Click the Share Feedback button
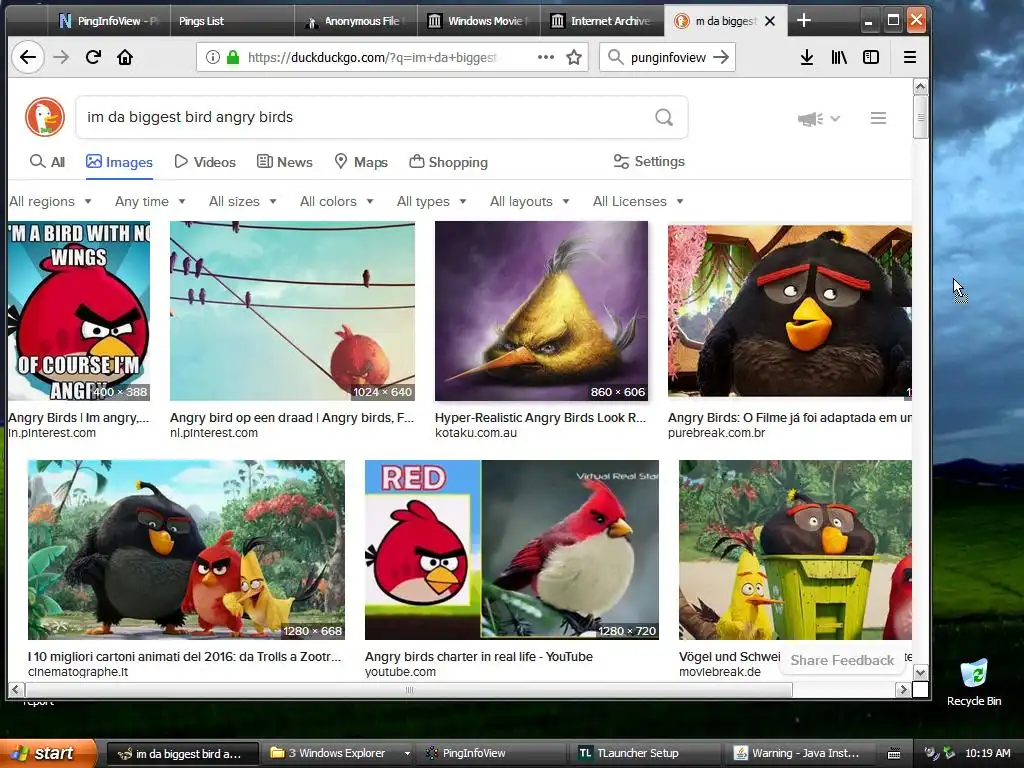Viewport: 1024px width, 768px height. (842, 660)
